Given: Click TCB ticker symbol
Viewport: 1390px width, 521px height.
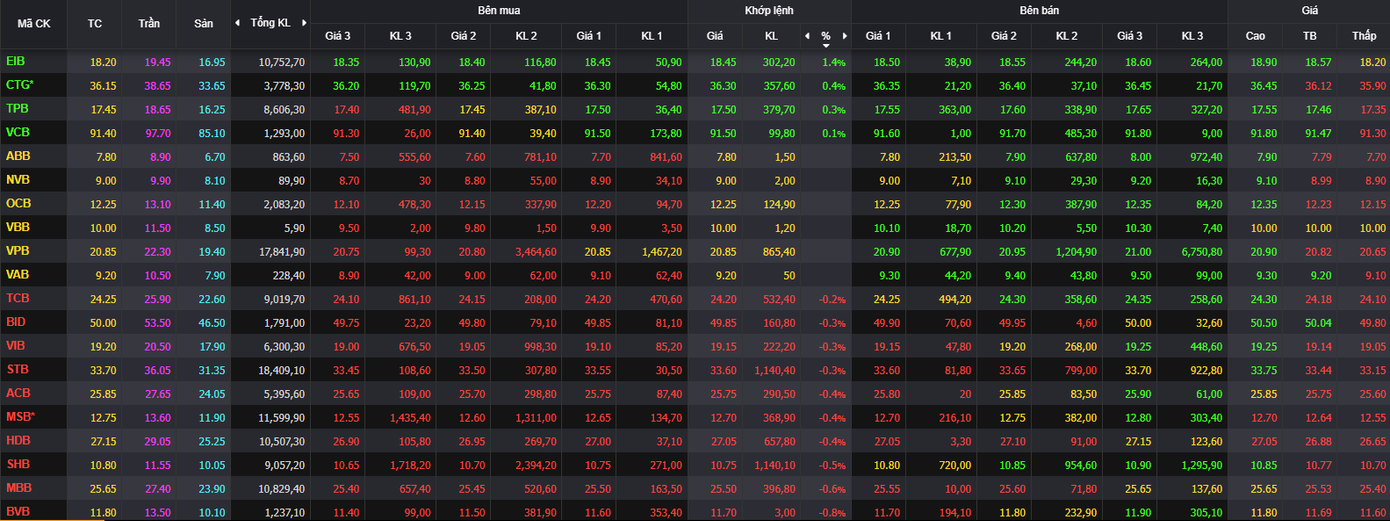Looking at the screenshot, I should [17, 298].
